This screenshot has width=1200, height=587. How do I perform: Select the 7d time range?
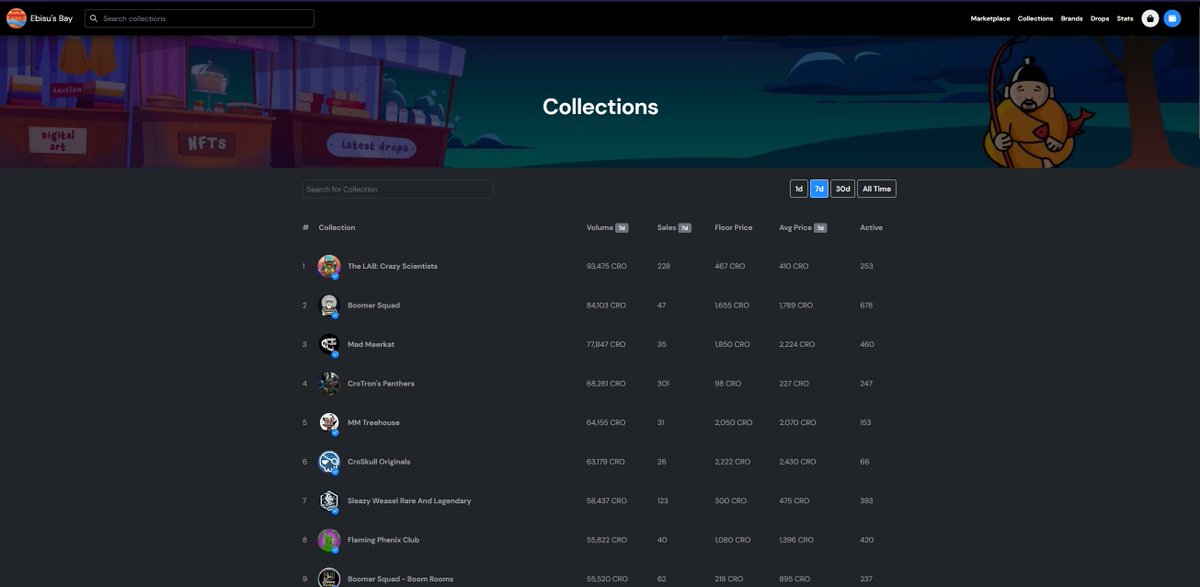pos(819,188)
